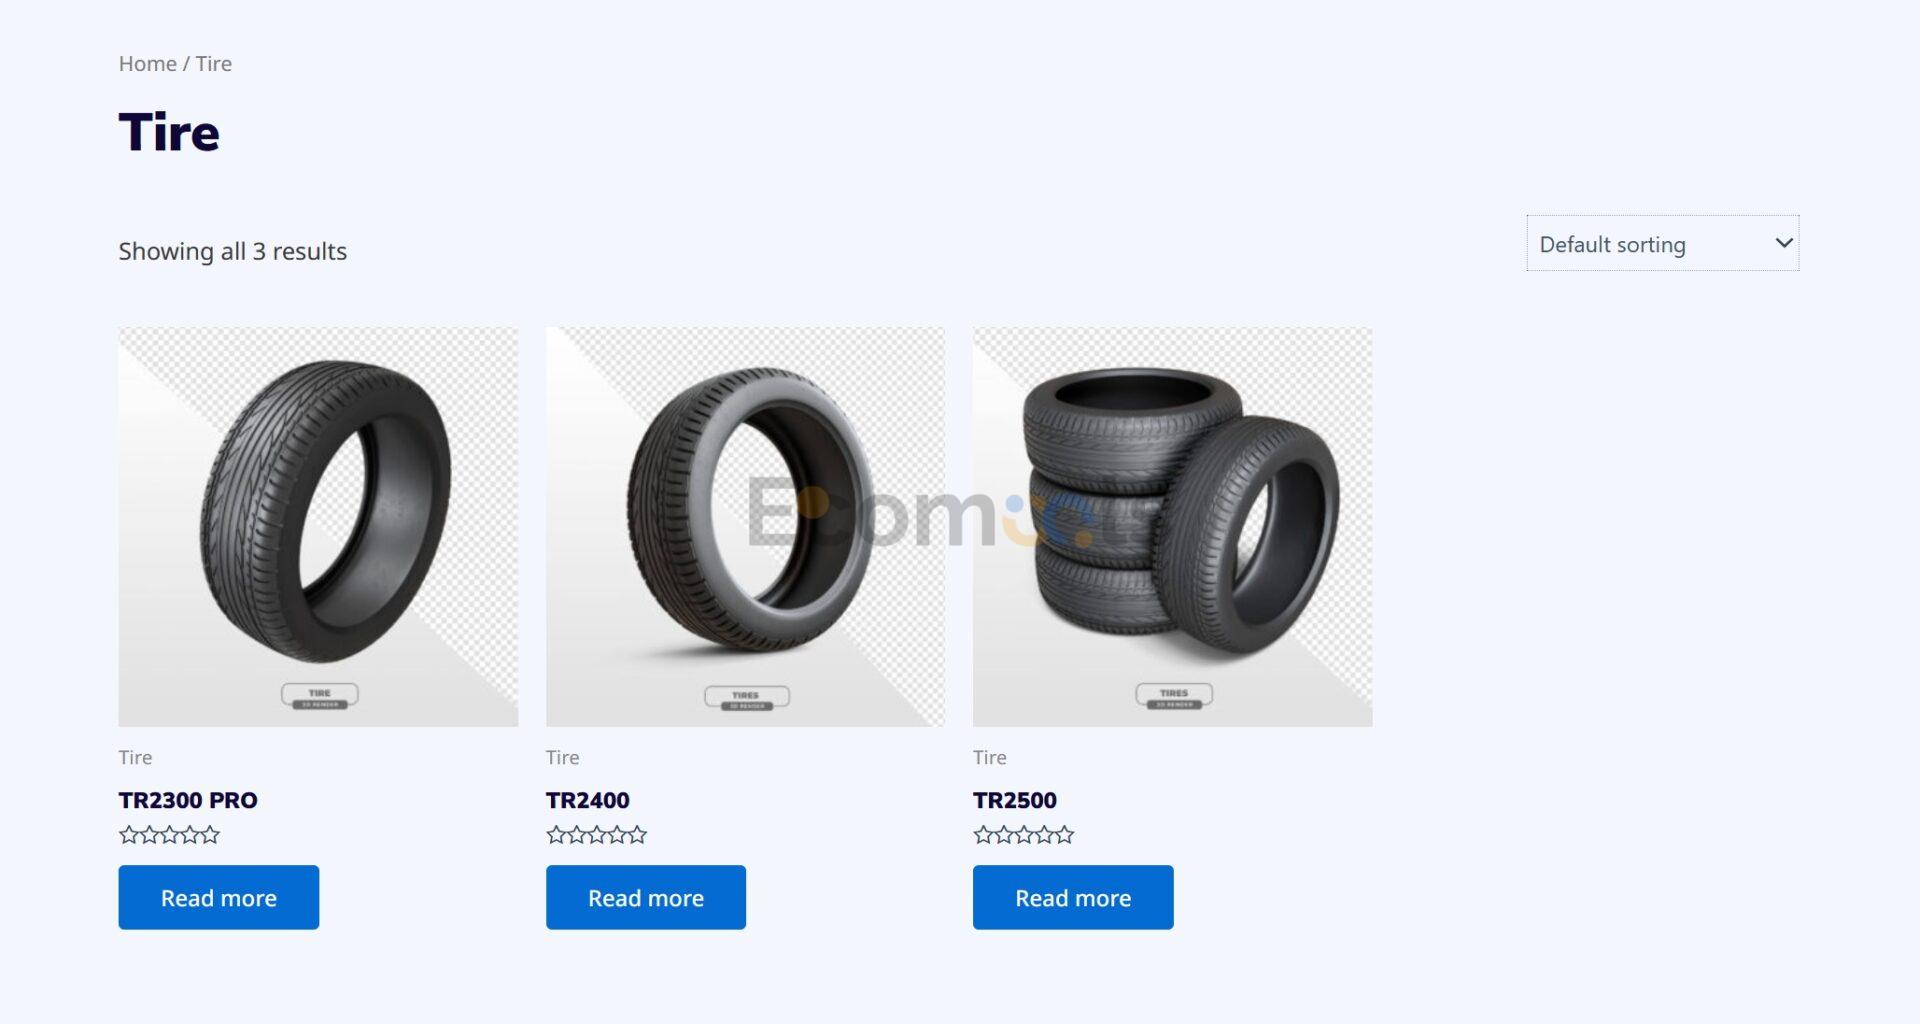
Task: Click Read more under TR2500
Action: pos(1073,897)
